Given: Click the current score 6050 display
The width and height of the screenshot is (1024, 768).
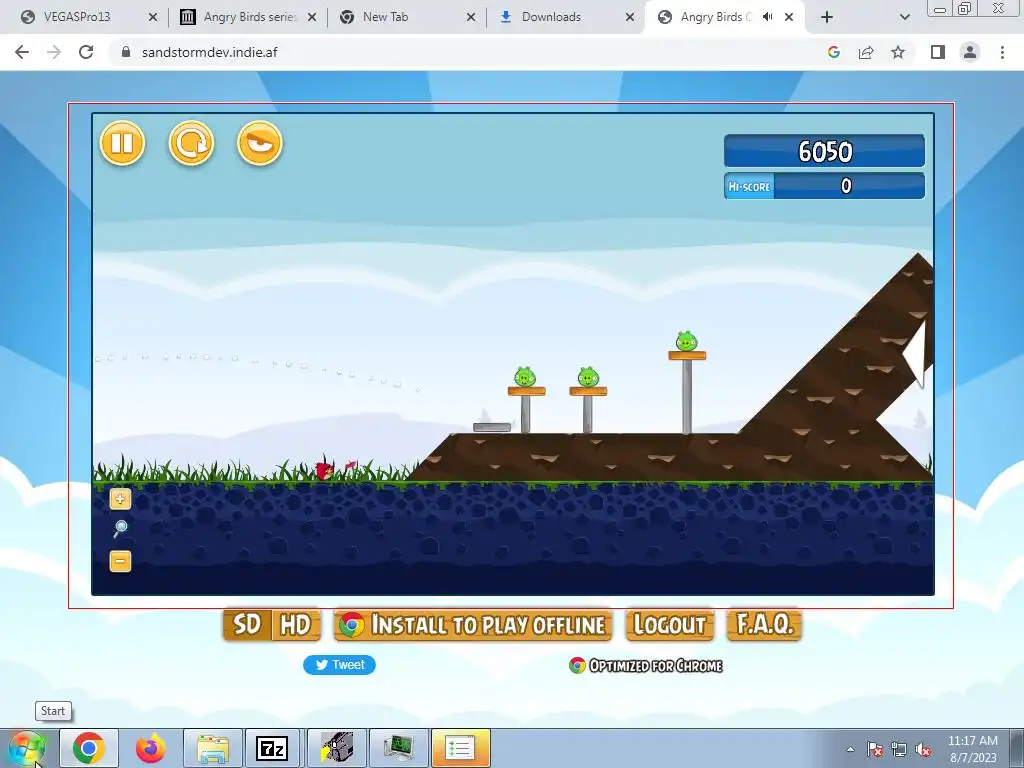Looking at the screenshot, I should click(825, 152).
